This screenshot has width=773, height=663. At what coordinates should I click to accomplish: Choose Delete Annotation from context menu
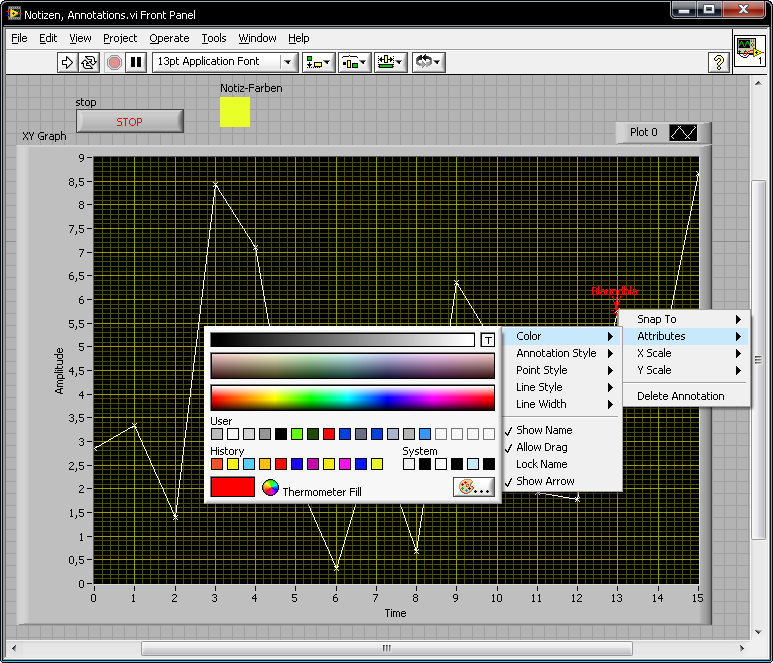(x=680, y=396)
